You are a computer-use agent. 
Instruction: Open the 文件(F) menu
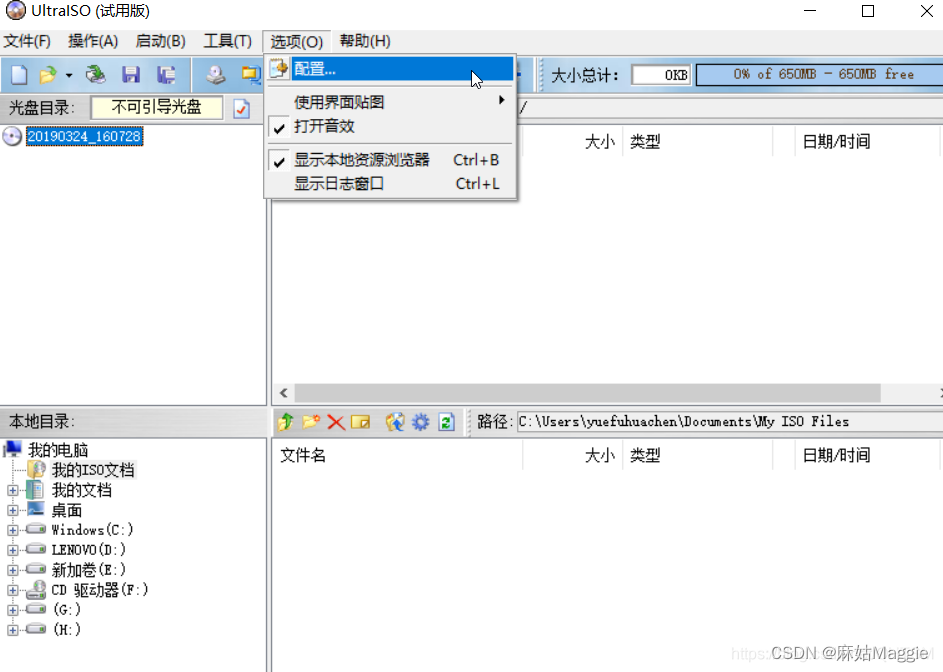click(27, 41)
